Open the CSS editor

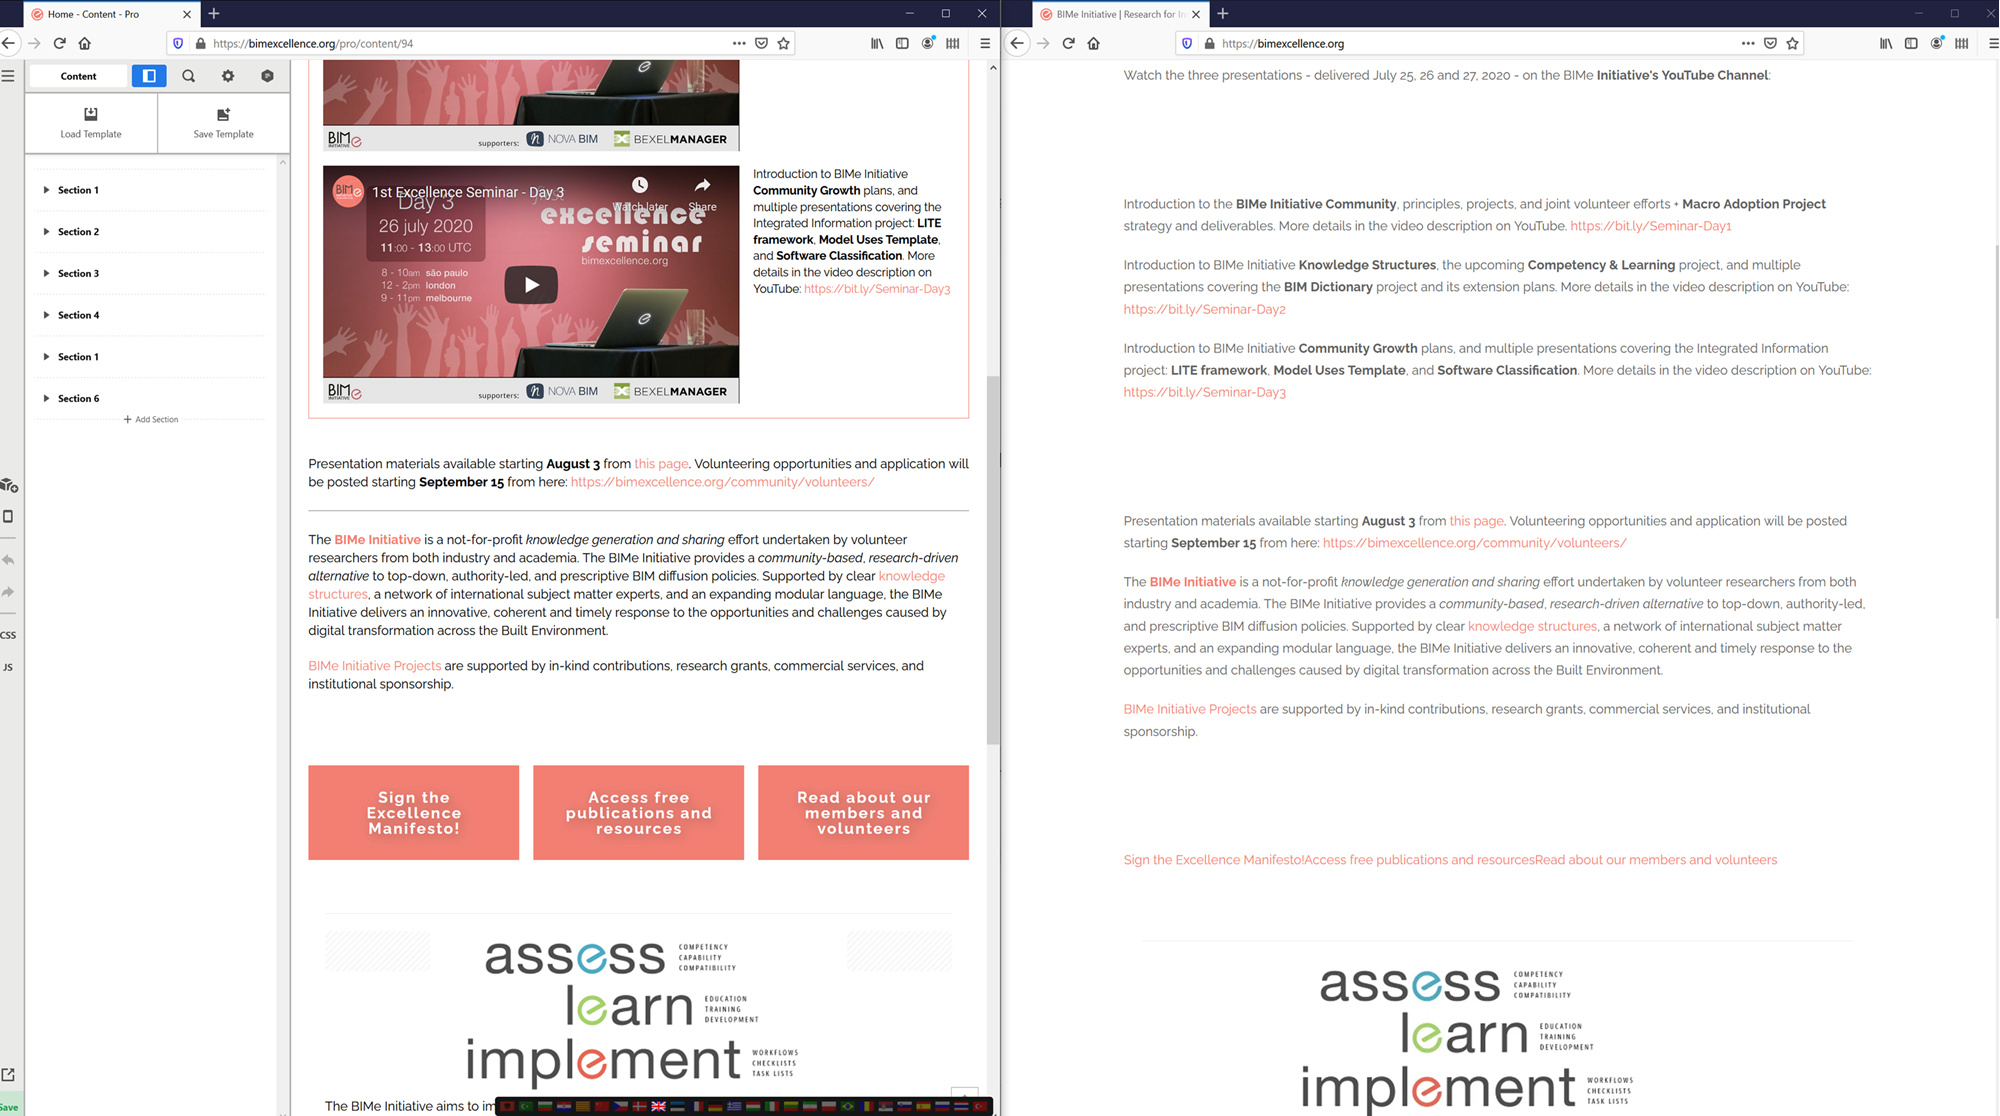(x=8, y=635)
